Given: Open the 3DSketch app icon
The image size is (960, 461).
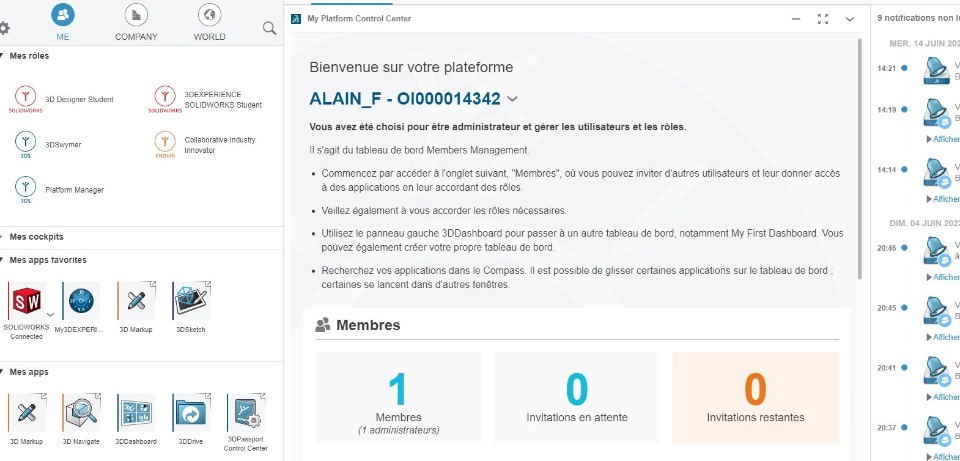Looking at the screenshot, I should point(190,302).
